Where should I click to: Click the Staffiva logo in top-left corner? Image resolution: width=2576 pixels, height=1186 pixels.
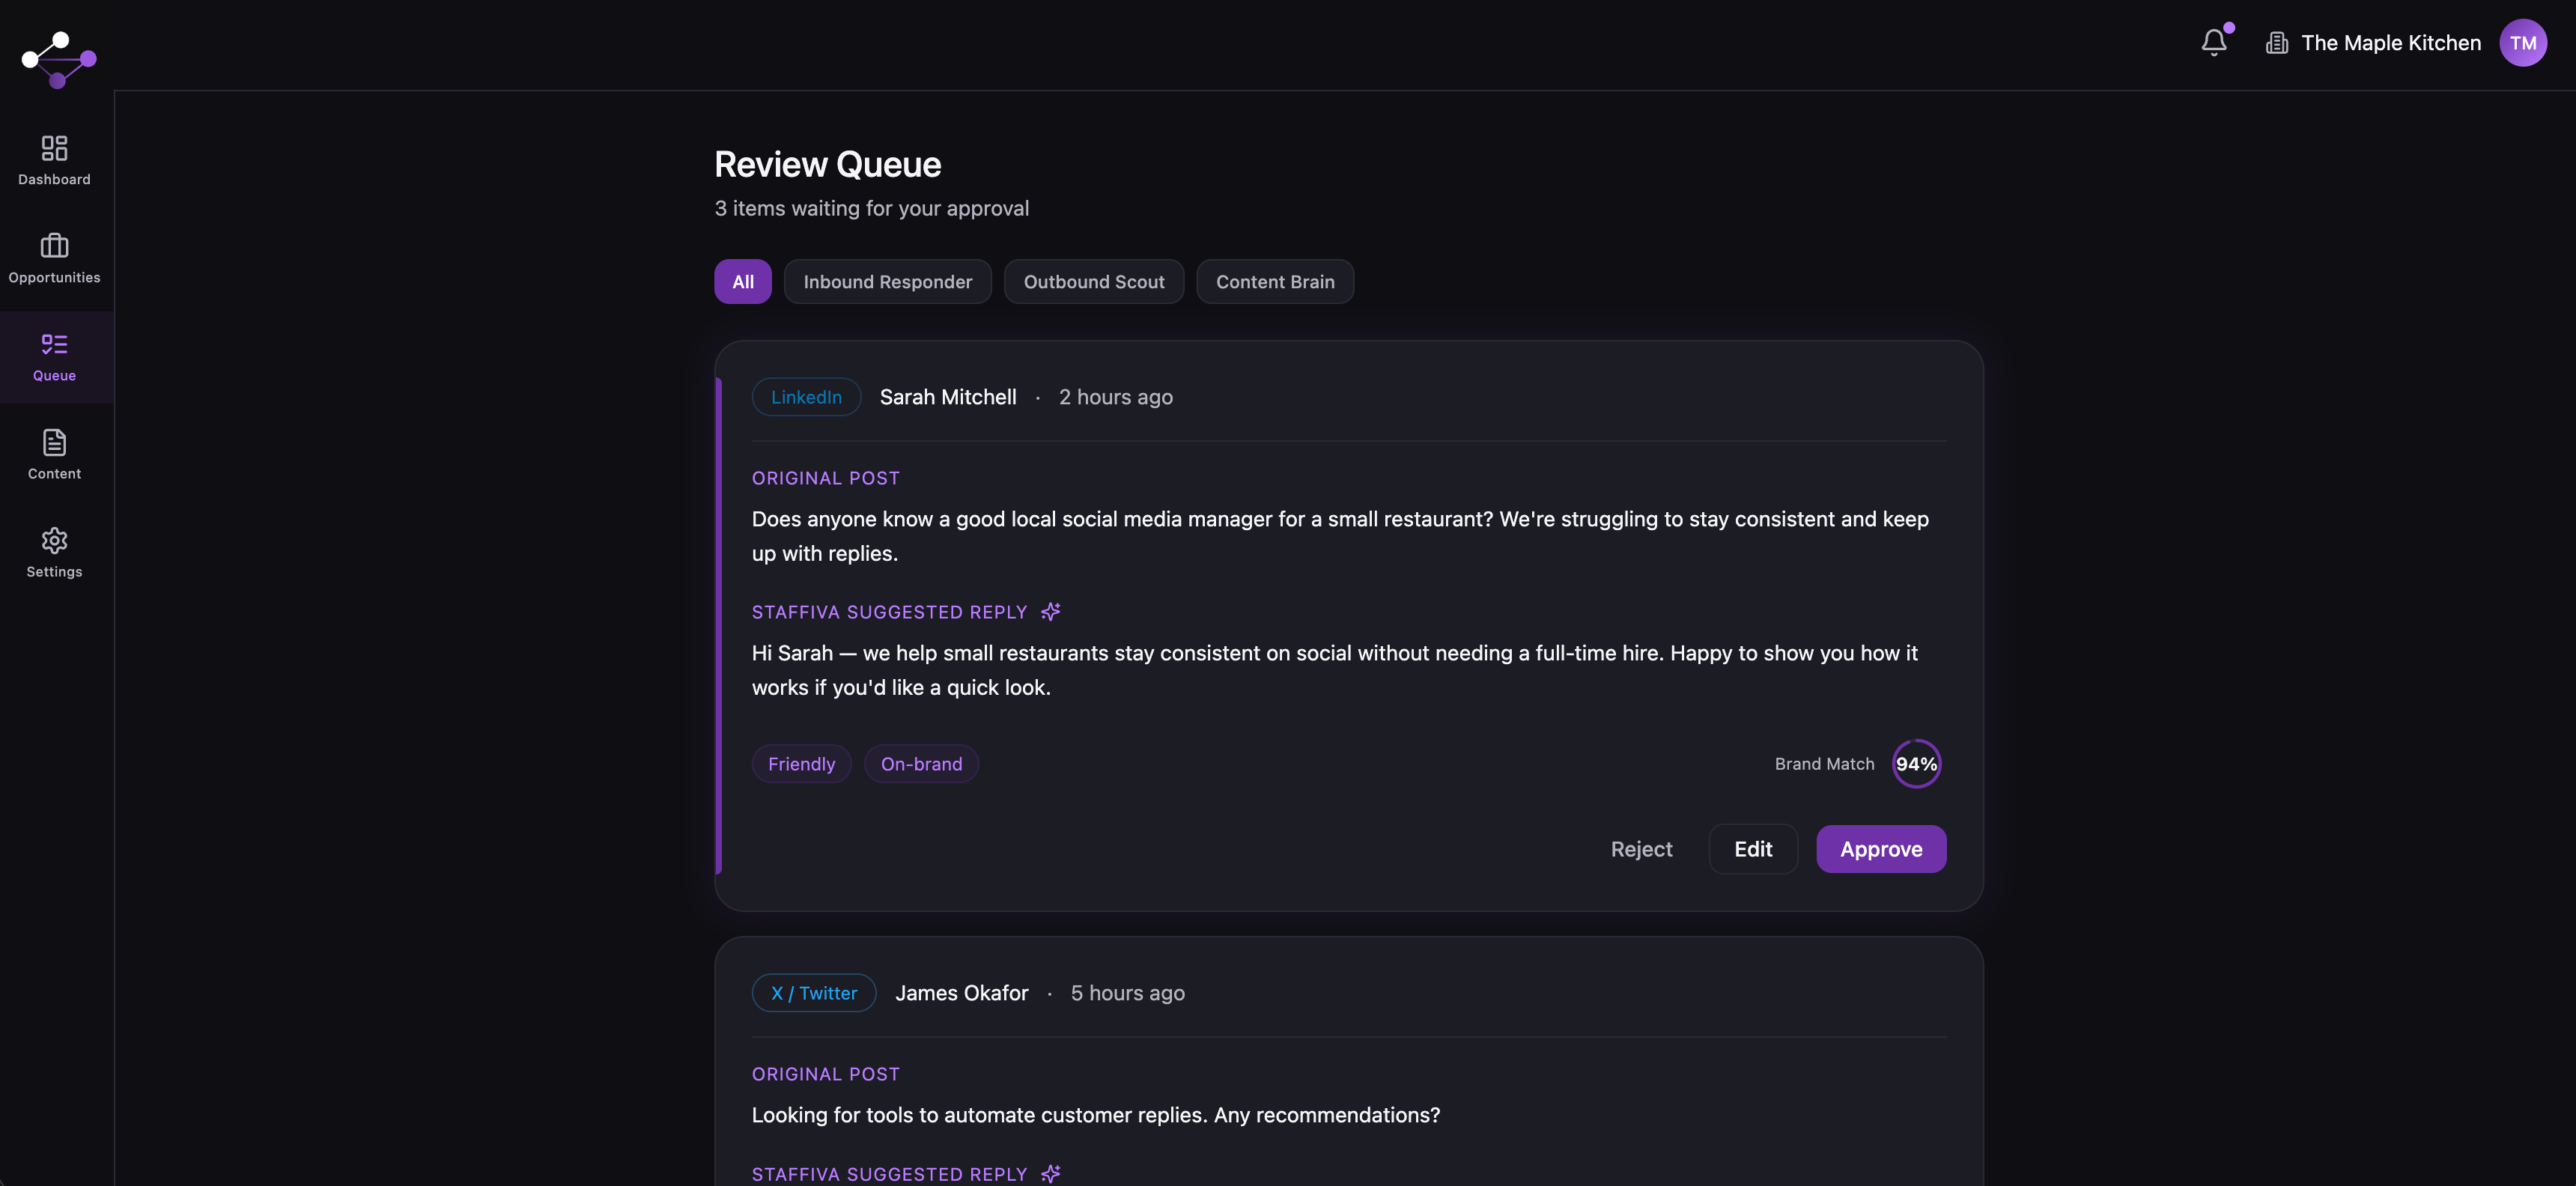click(x=57, y=60)
